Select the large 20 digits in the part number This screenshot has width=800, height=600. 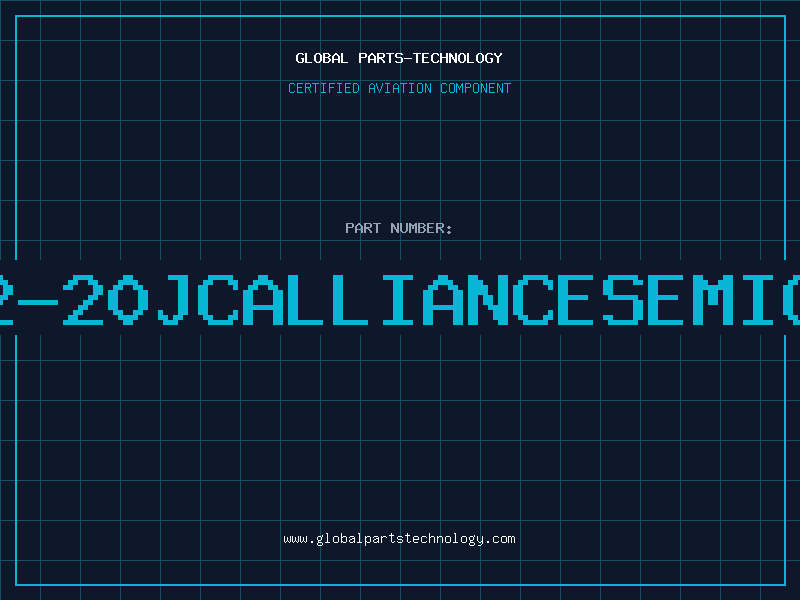tap(106, 300)
